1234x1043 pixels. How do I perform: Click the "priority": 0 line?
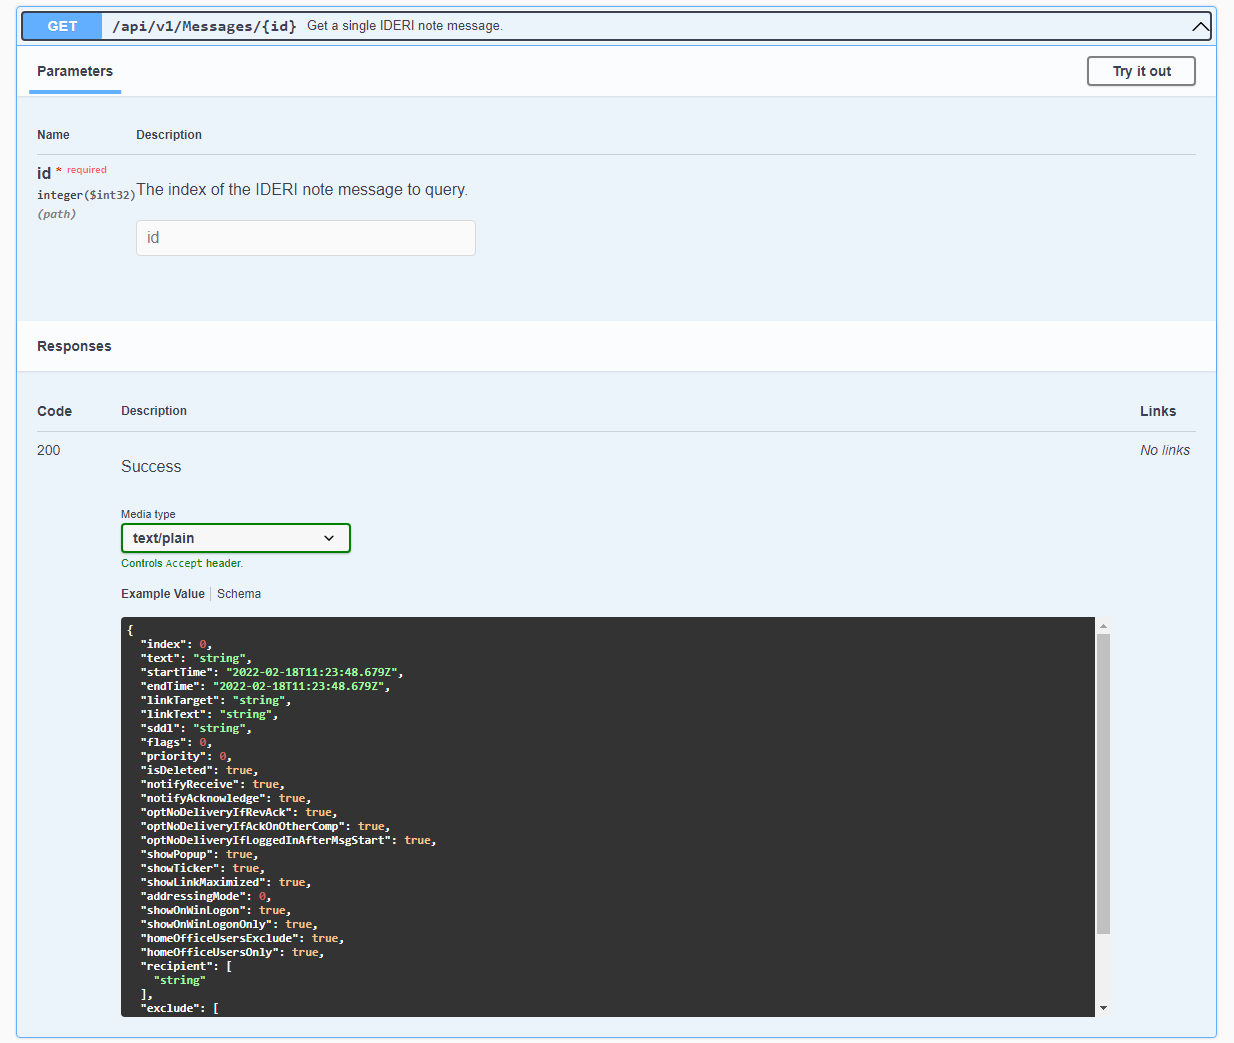[x=186, y=756]
